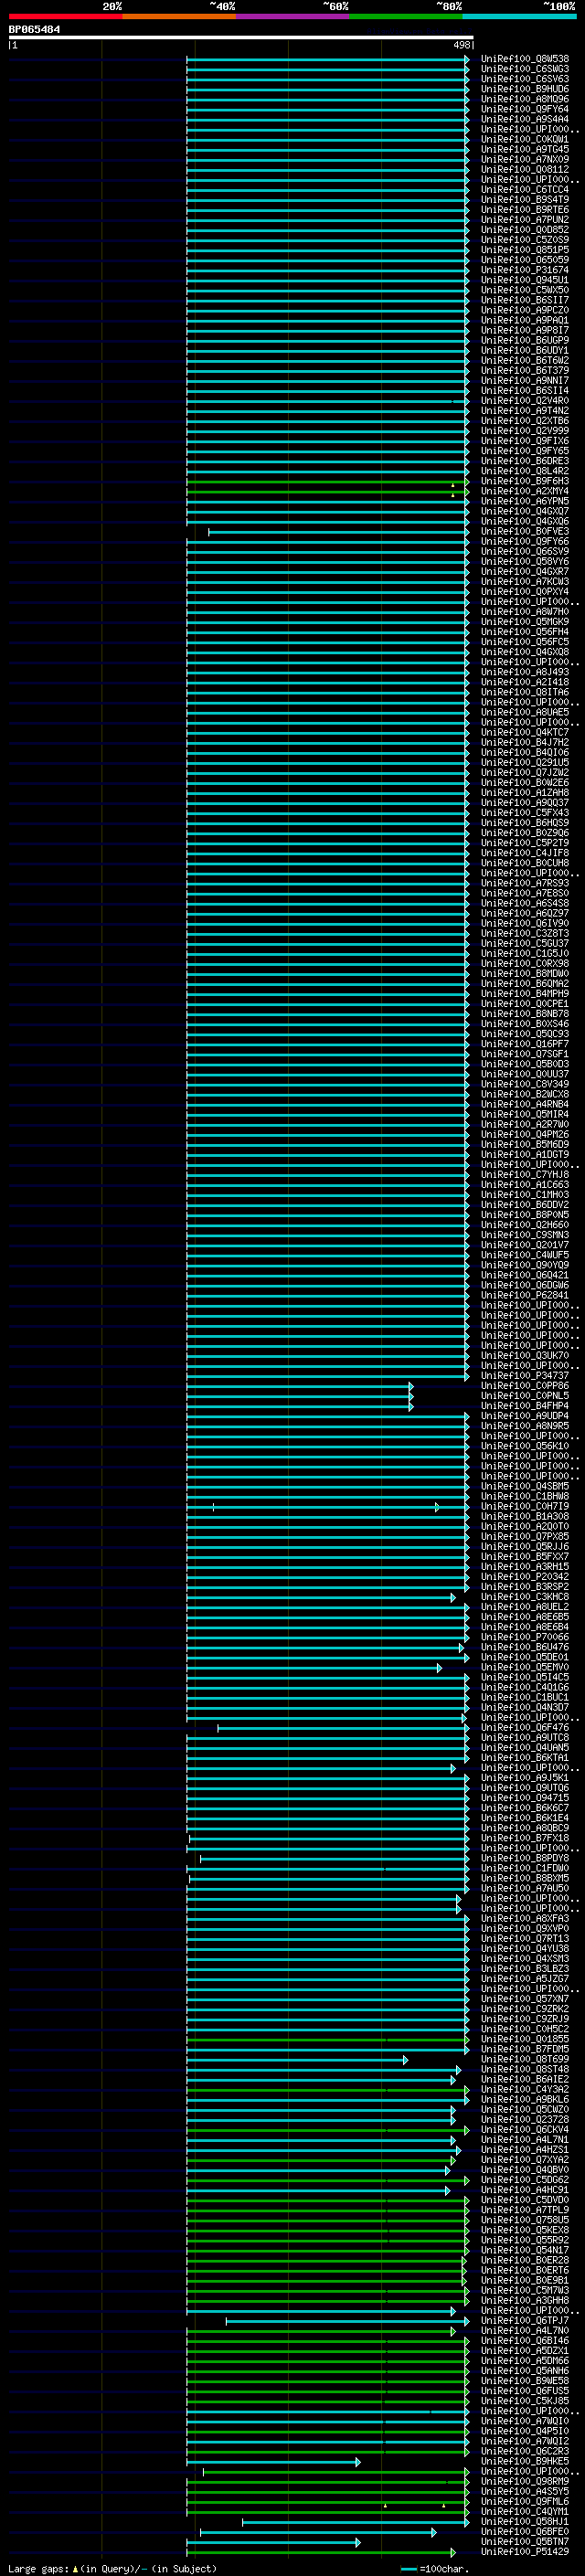Click label UniRef100_C0H7I9
Viewport: 585px width, 2576px height.
coord(524,1507)
